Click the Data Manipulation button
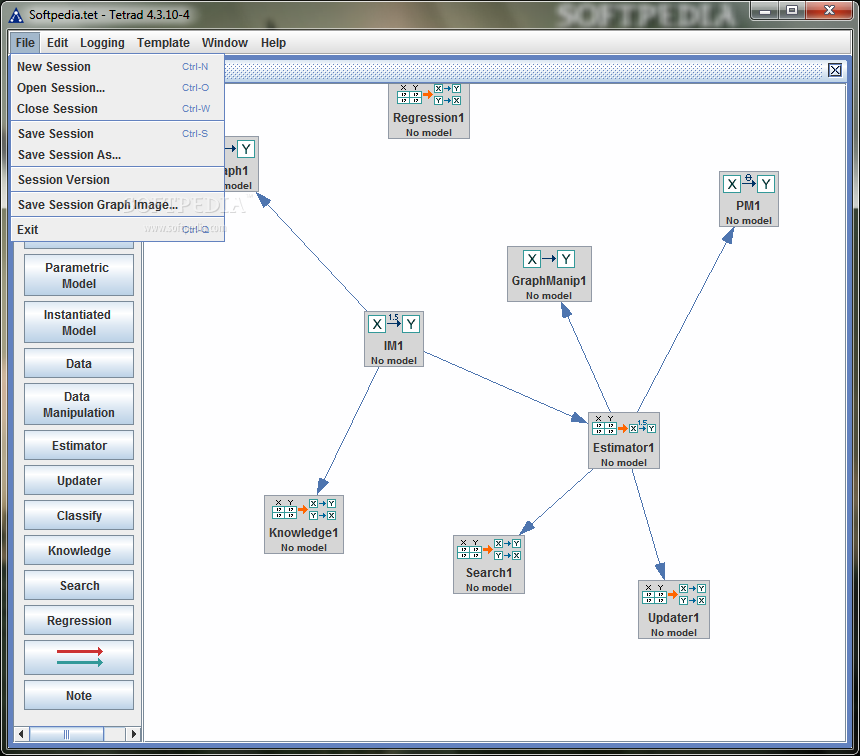Screen dimensions: 860x756 point(79,404)
